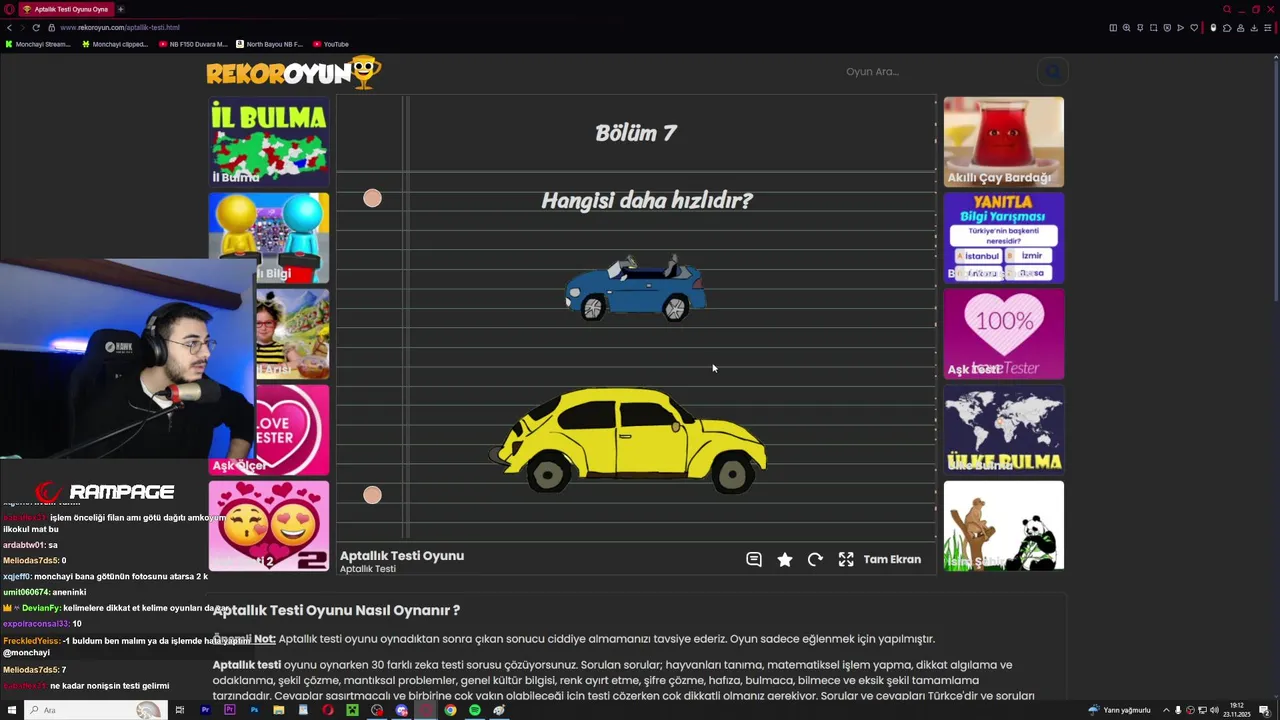Screen dimensions: 1280x720
Task: Click the REKOROYUN logo
Action: click(x=293, y=72)
